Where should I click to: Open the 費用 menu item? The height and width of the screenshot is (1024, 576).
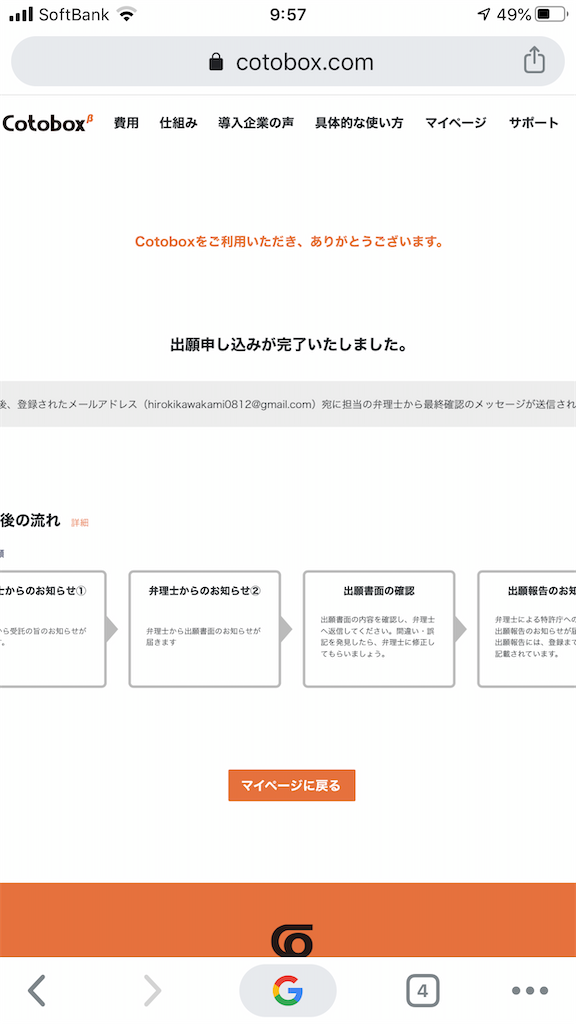(126, 123)
